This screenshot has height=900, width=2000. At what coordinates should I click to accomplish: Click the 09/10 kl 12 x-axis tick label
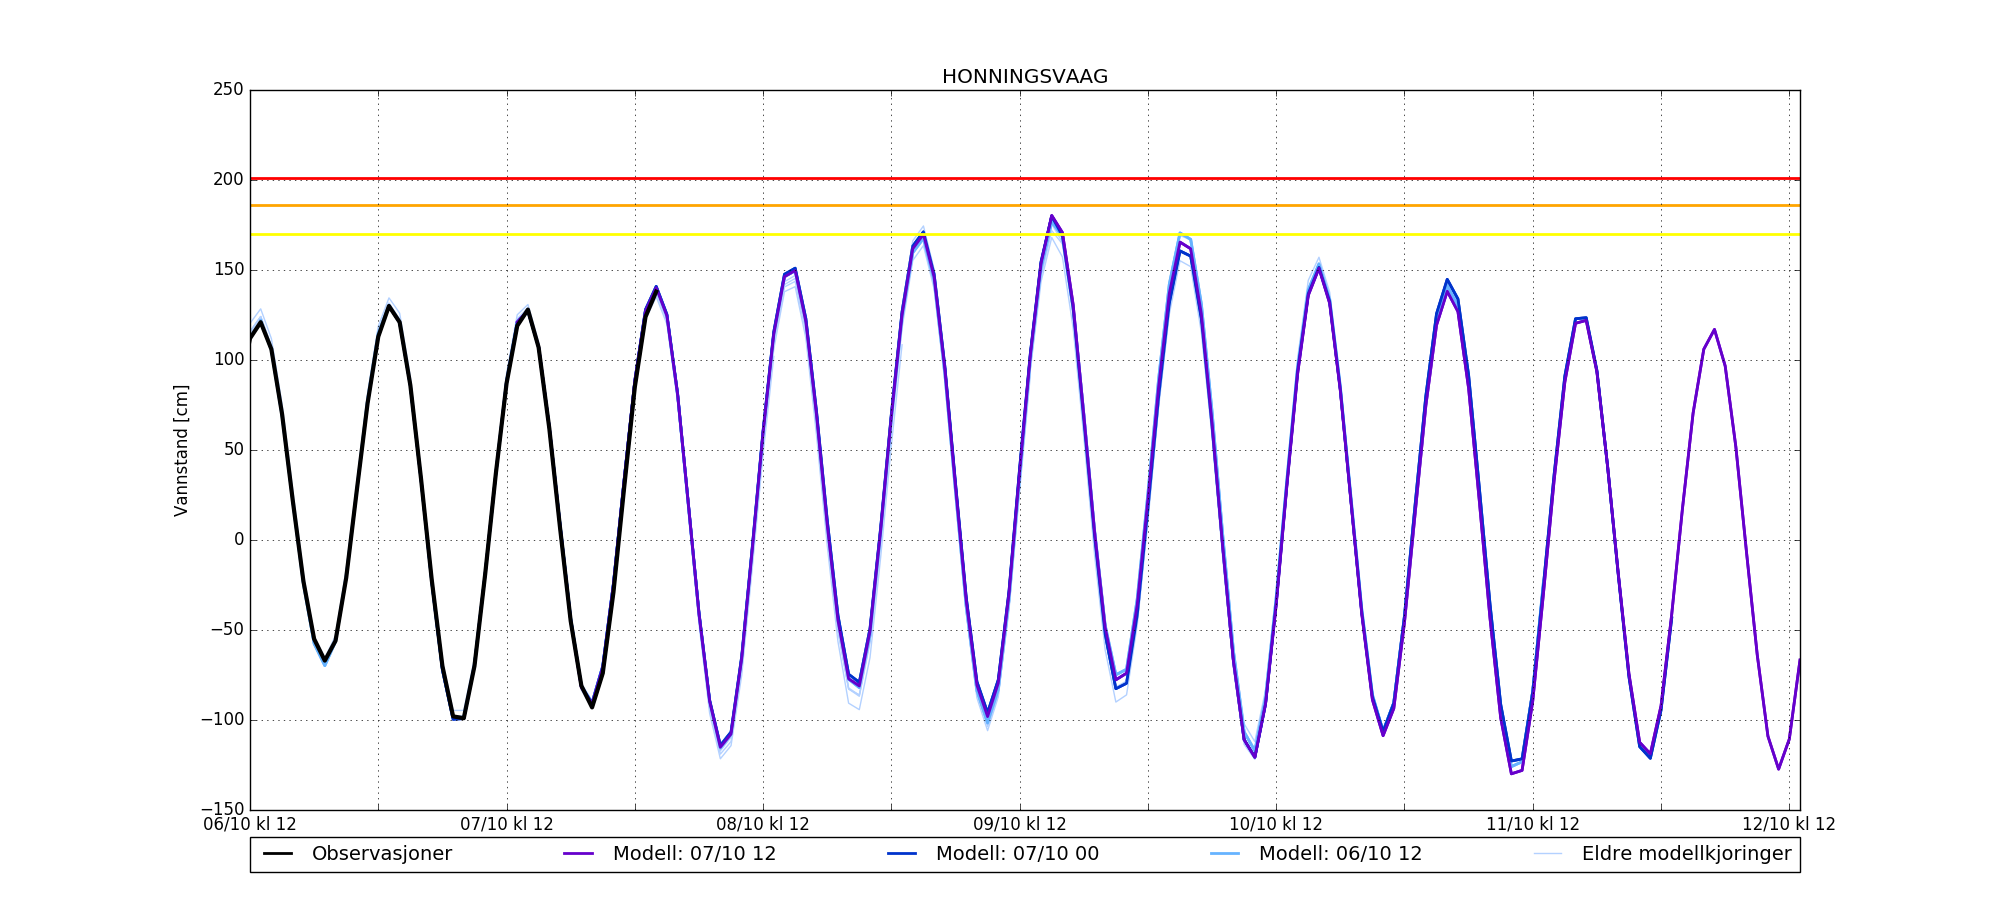click(x=1020, y=824)
